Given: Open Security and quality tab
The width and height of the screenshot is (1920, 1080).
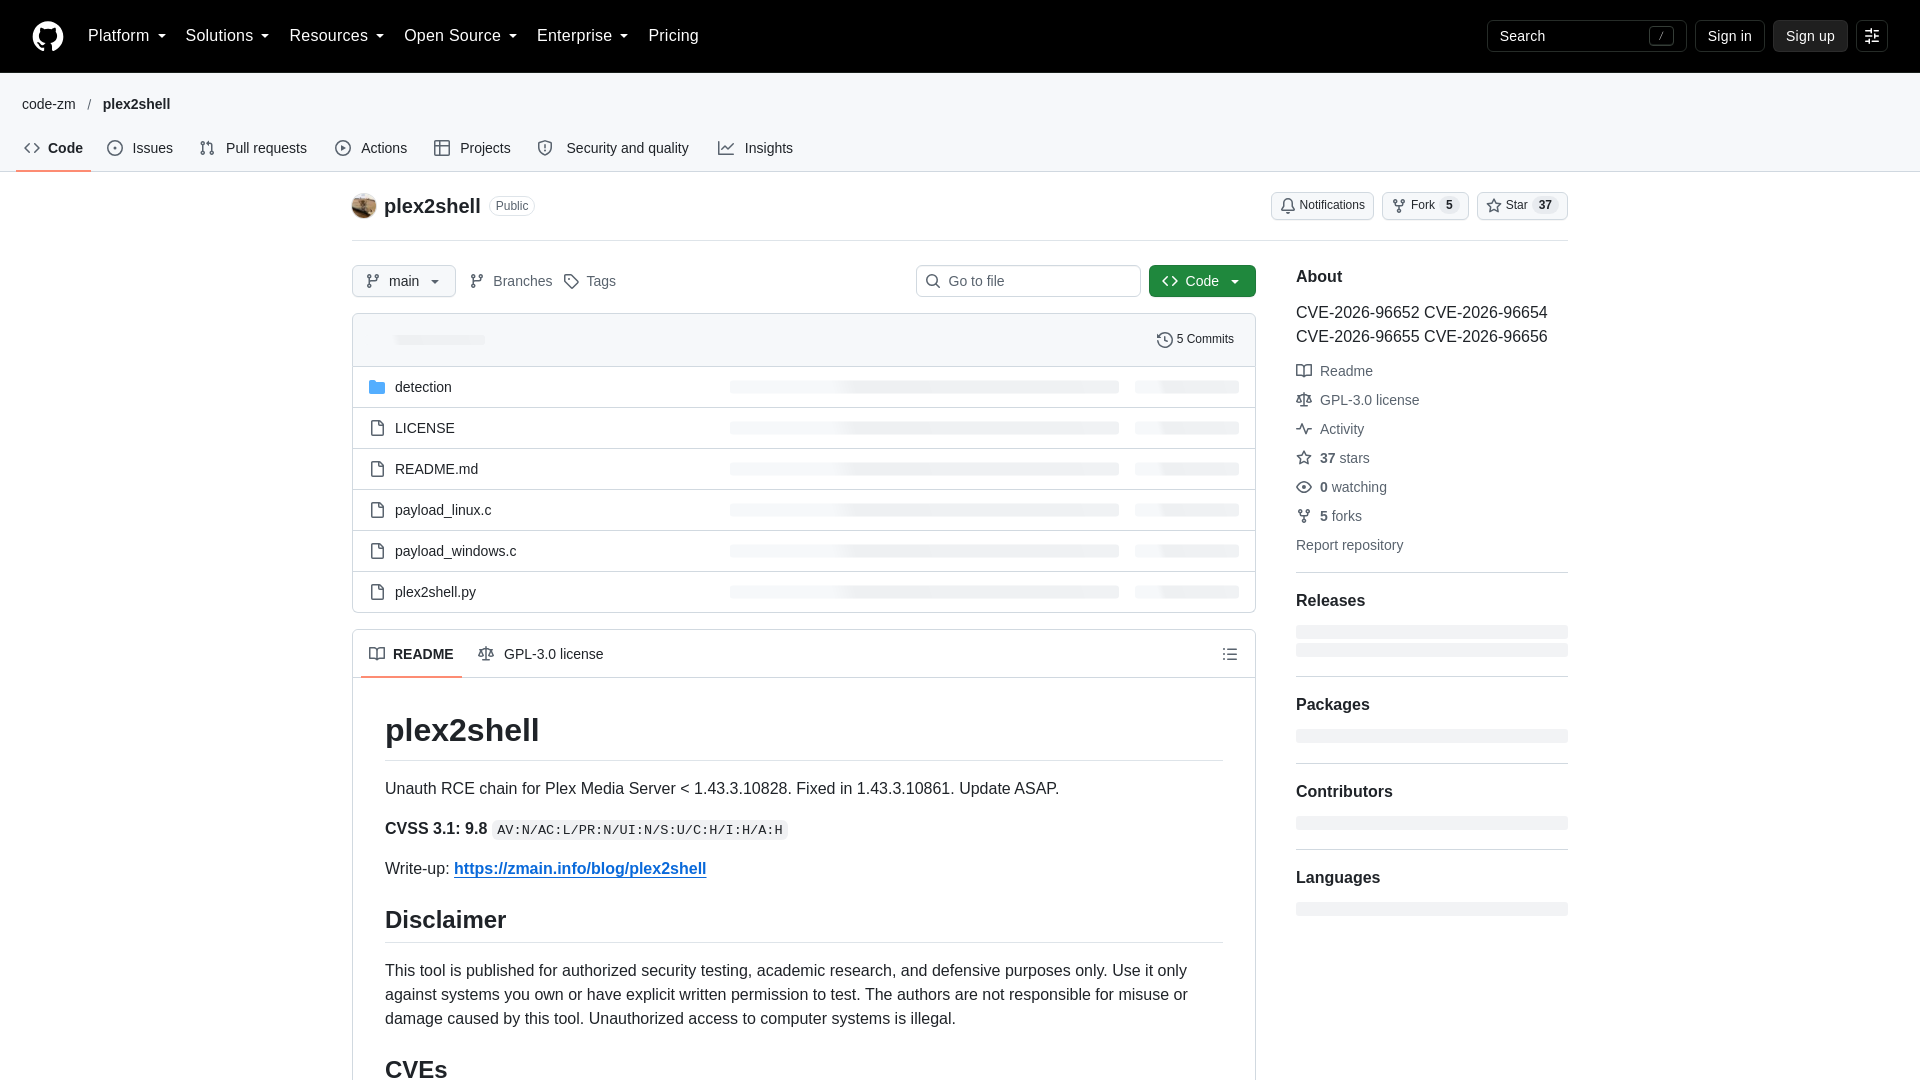Looking at the screenshot, I should point(613,148).
